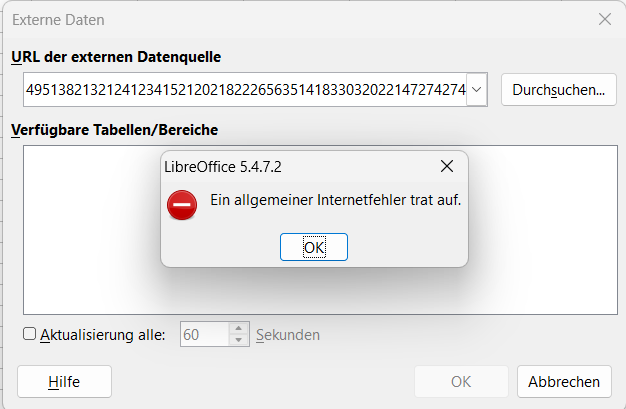Click the URL der externen Datenquelle label
Image resolution: width=626 pixels, height=409 pixels.
coord(116,57)
